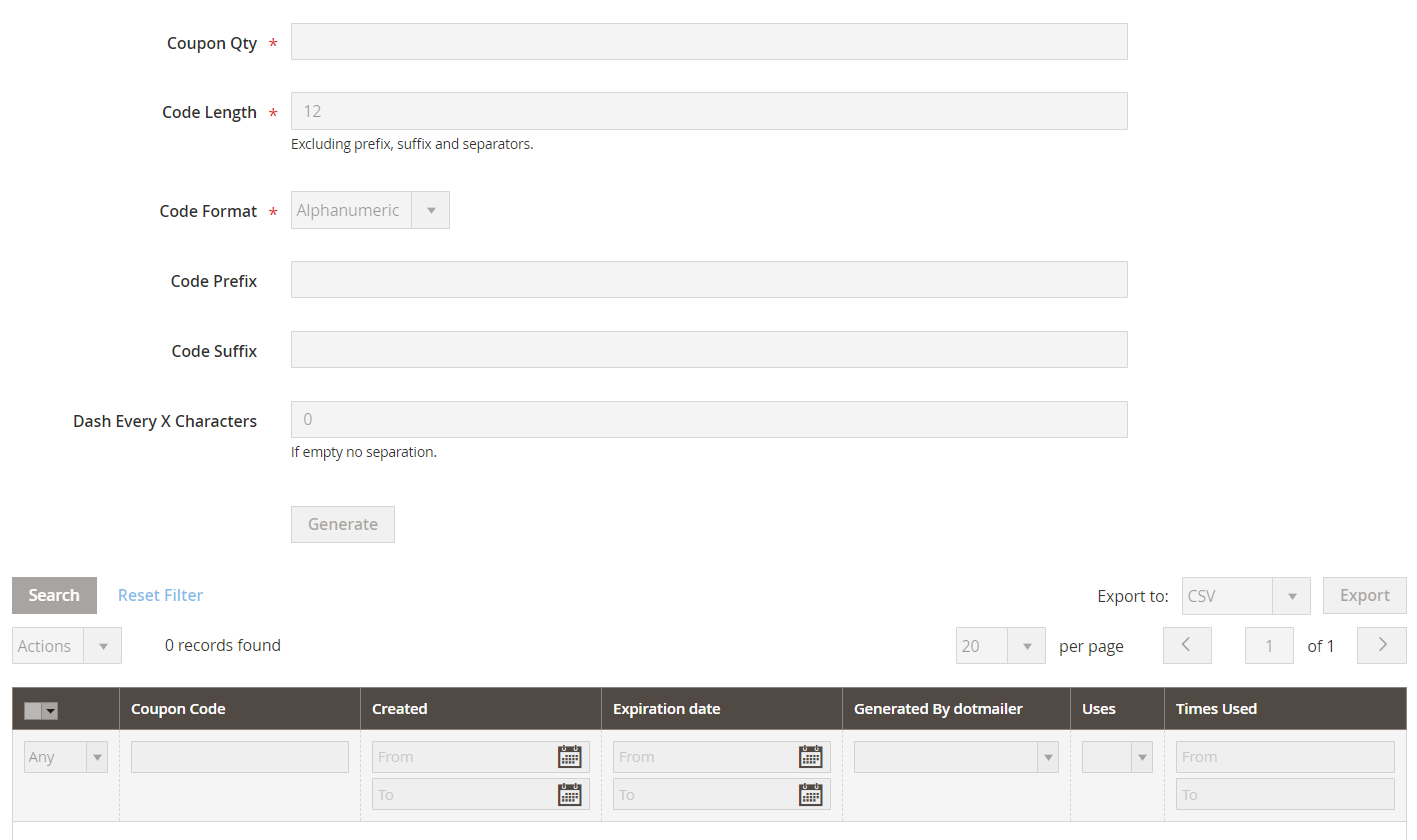Focus the Code Suffix field
The height and width of the screenshot is (840, 1417).
click(x=709, y=350)
